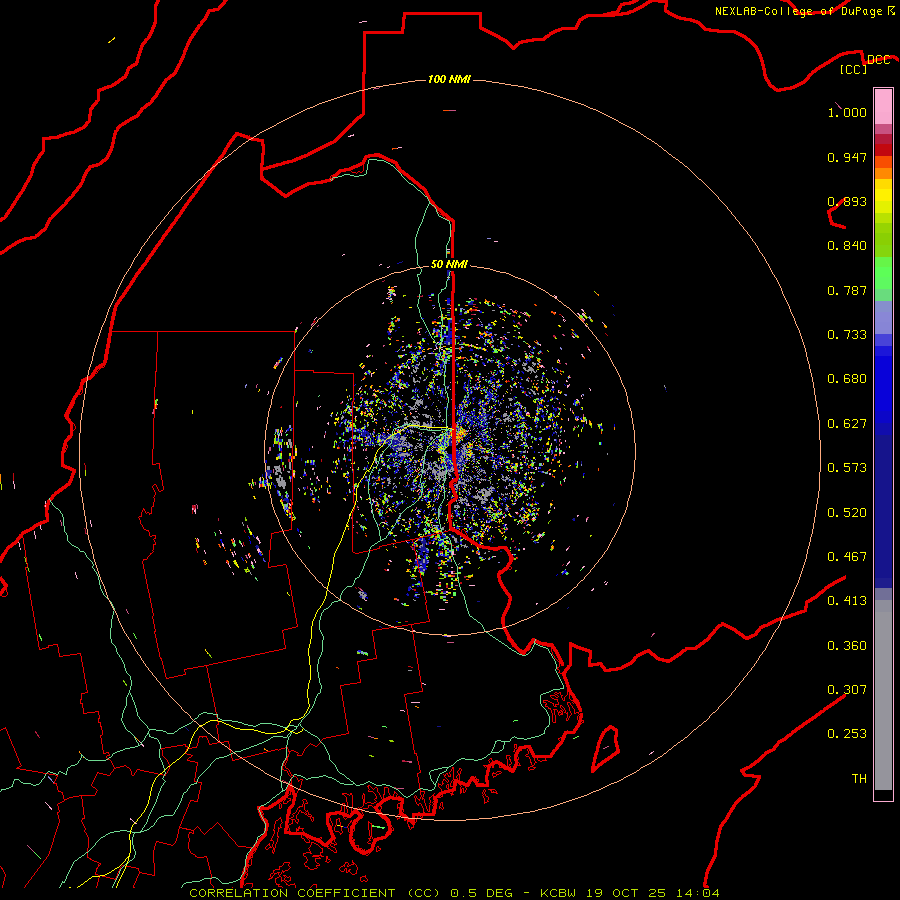Click CORRELATION COEFFICIENT in the bottom caption
This screenshot has height=900, width=900.
[x=292, y=893]
